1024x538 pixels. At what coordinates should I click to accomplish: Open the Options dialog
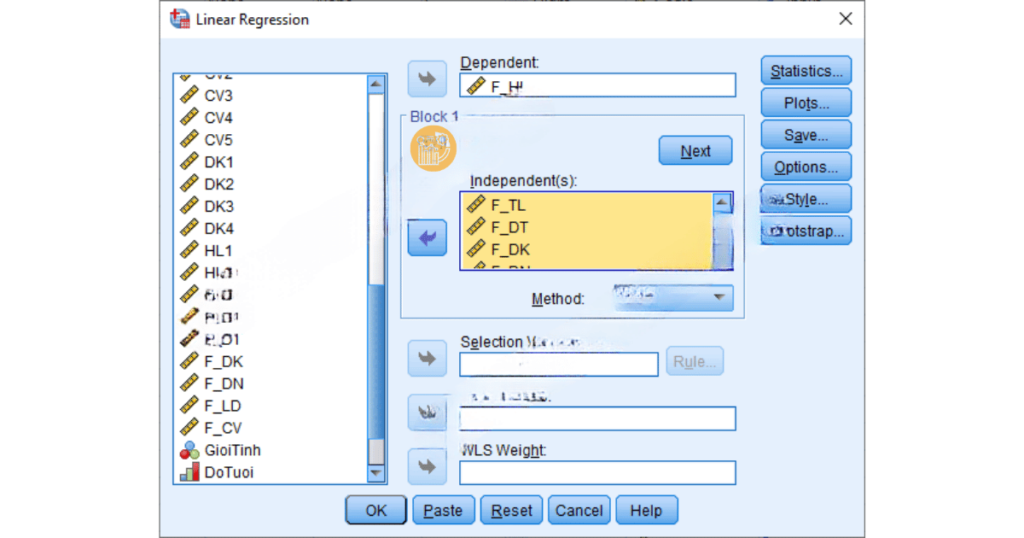806,167
